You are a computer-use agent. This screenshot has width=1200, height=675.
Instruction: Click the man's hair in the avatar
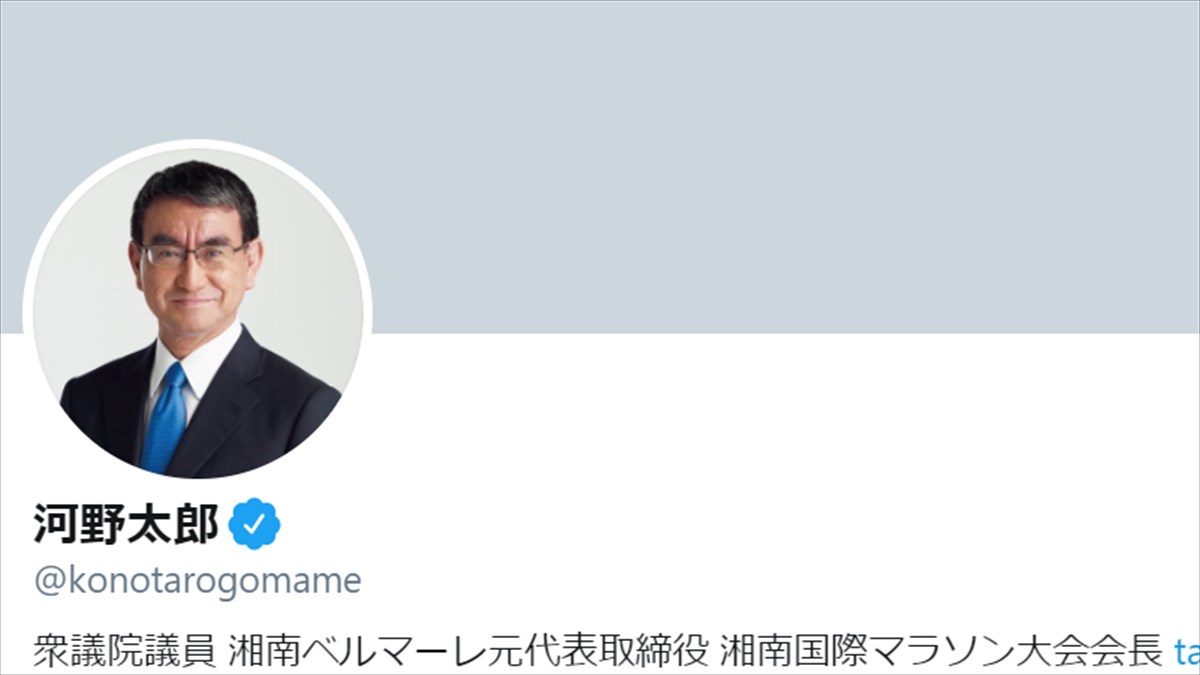[x=192, y=195]
